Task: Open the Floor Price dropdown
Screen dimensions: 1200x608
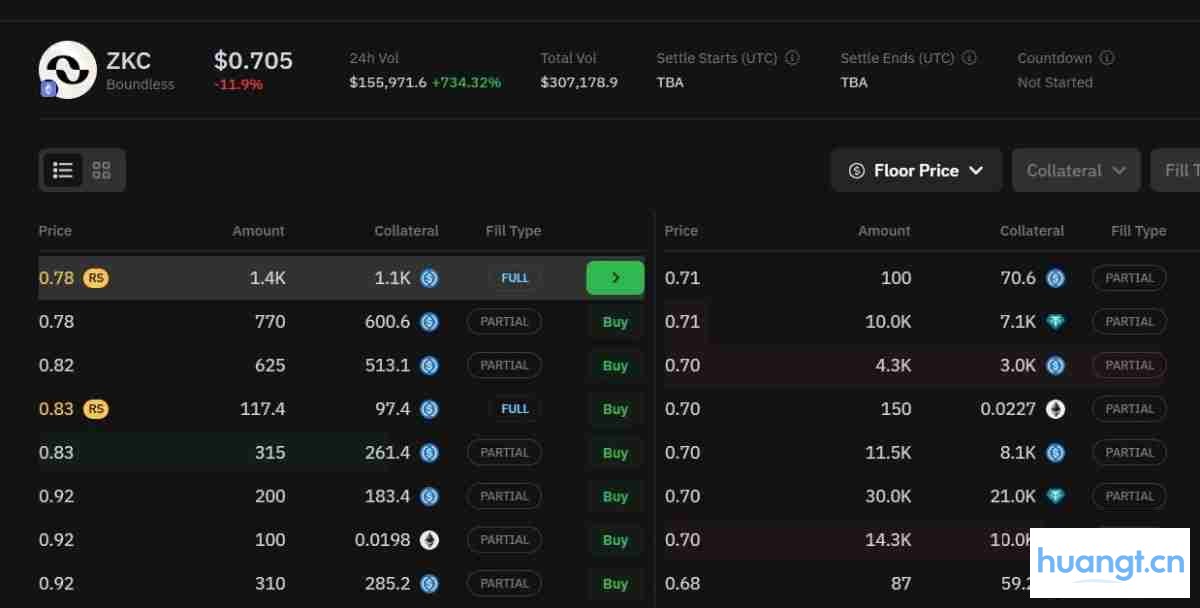Action: (916, 170)
